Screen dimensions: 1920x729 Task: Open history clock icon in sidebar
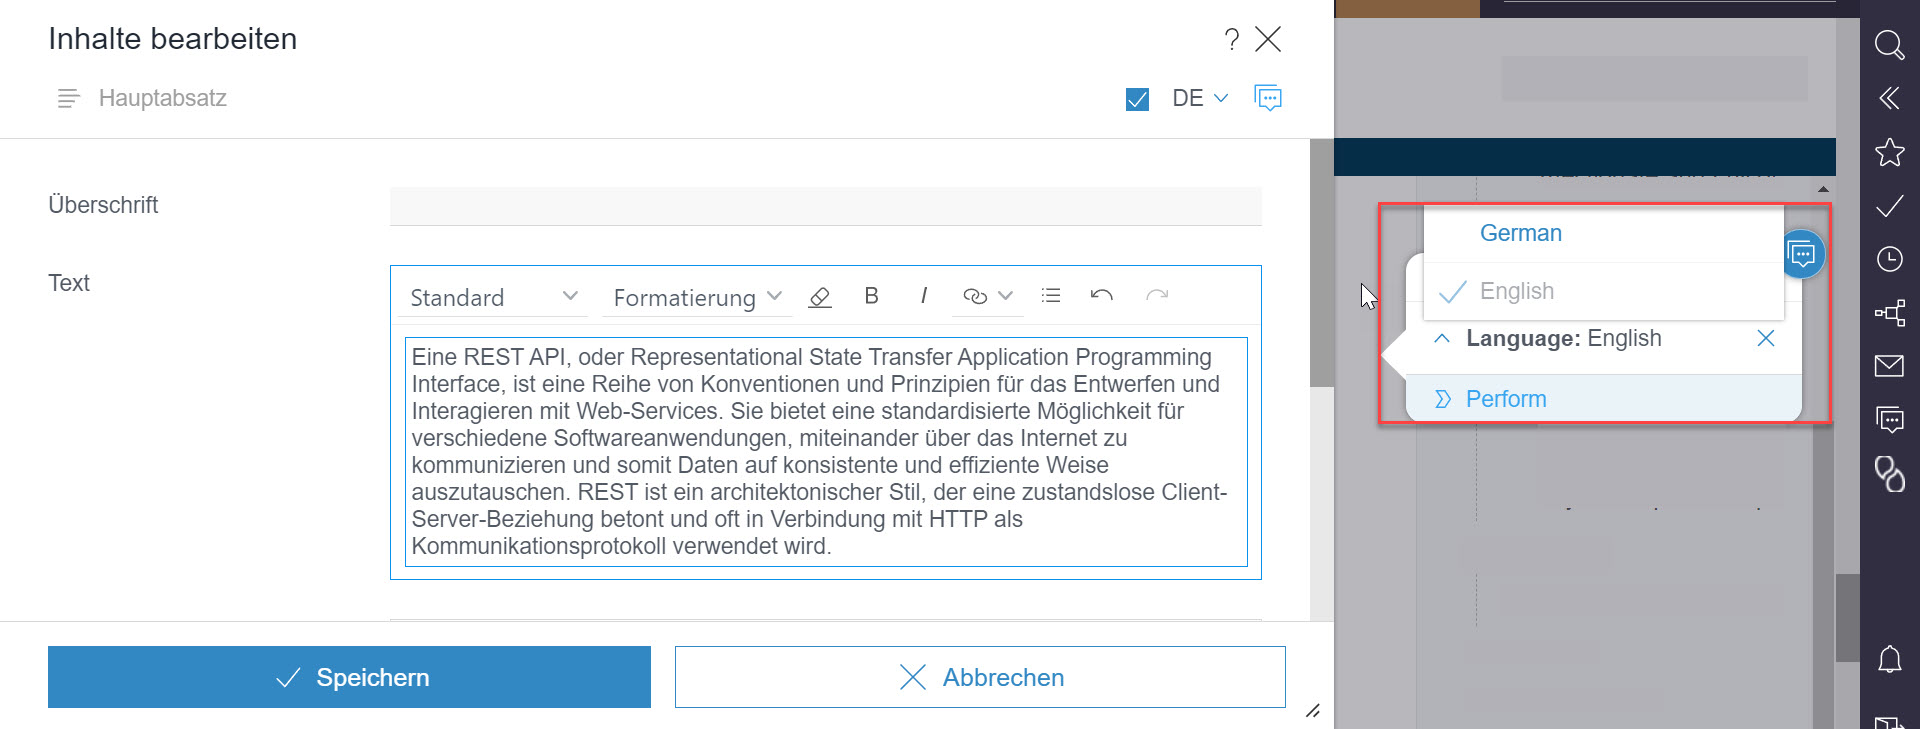1889,259
